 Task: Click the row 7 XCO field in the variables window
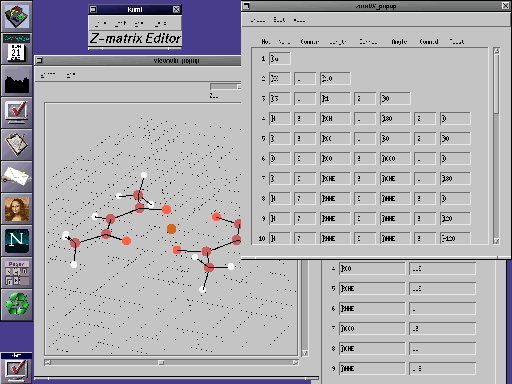click(372, 329)
